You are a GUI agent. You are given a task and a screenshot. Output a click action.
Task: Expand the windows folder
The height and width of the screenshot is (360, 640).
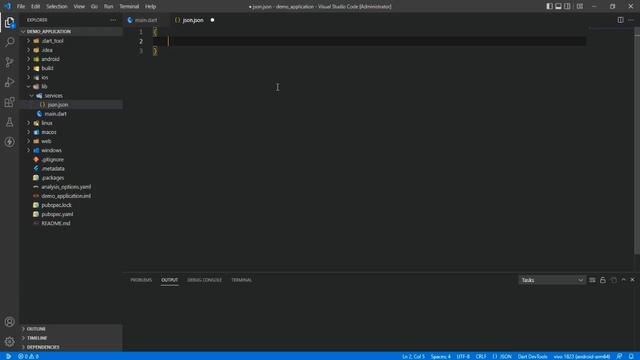click(x=51, y=150)
